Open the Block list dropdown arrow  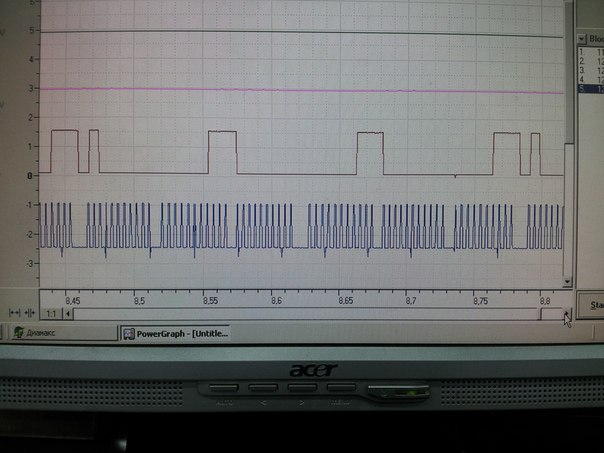[x=581, y=39]
